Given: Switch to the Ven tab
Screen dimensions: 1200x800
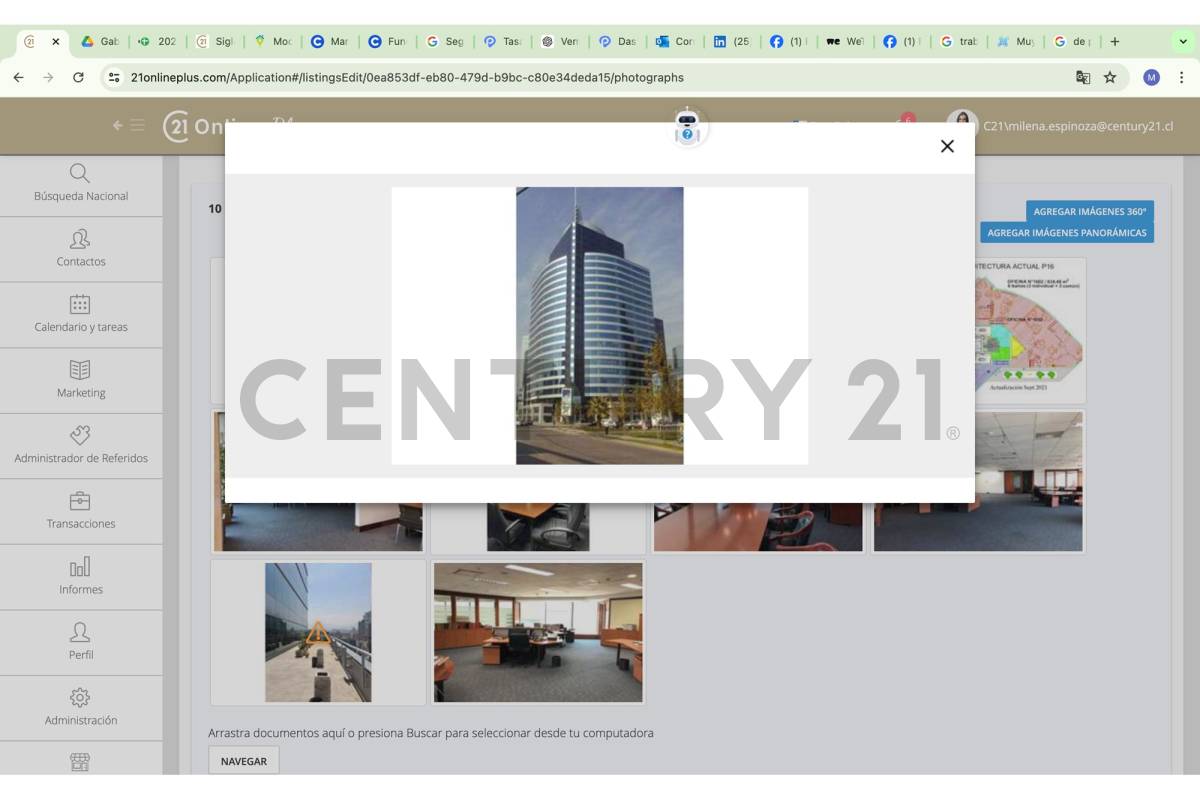Looking at the screenshot, I should [560, 42].
